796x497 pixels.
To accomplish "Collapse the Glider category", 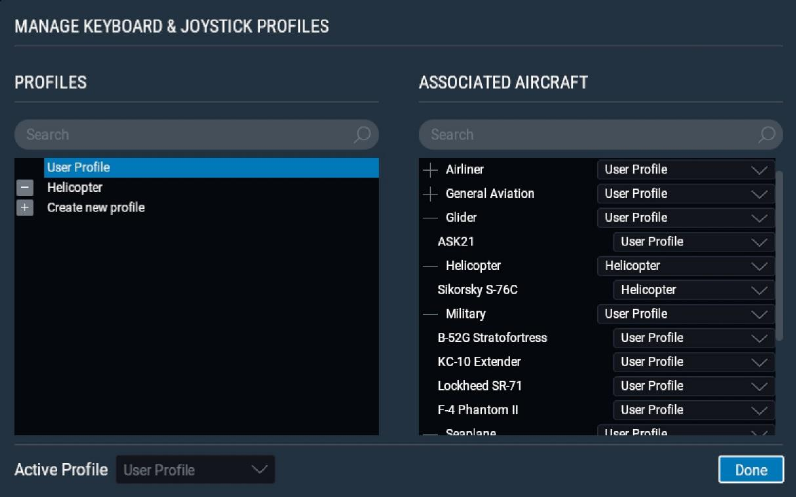I will tap(431, 218).
